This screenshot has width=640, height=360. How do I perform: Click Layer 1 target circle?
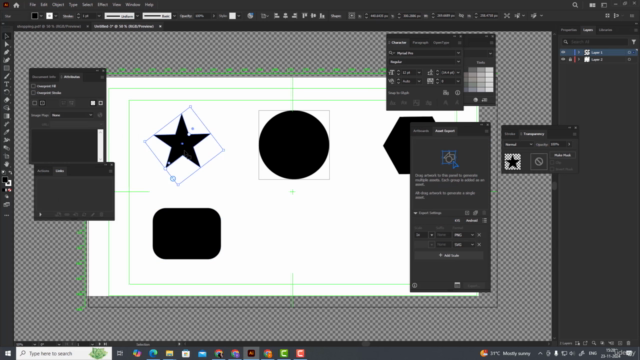tap(629, 52)
